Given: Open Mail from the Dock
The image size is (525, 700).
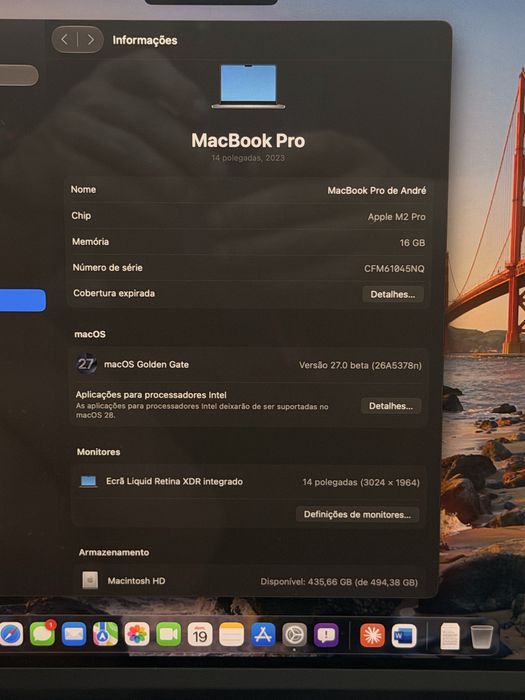Looking at the screenshot, I should 74,634.
